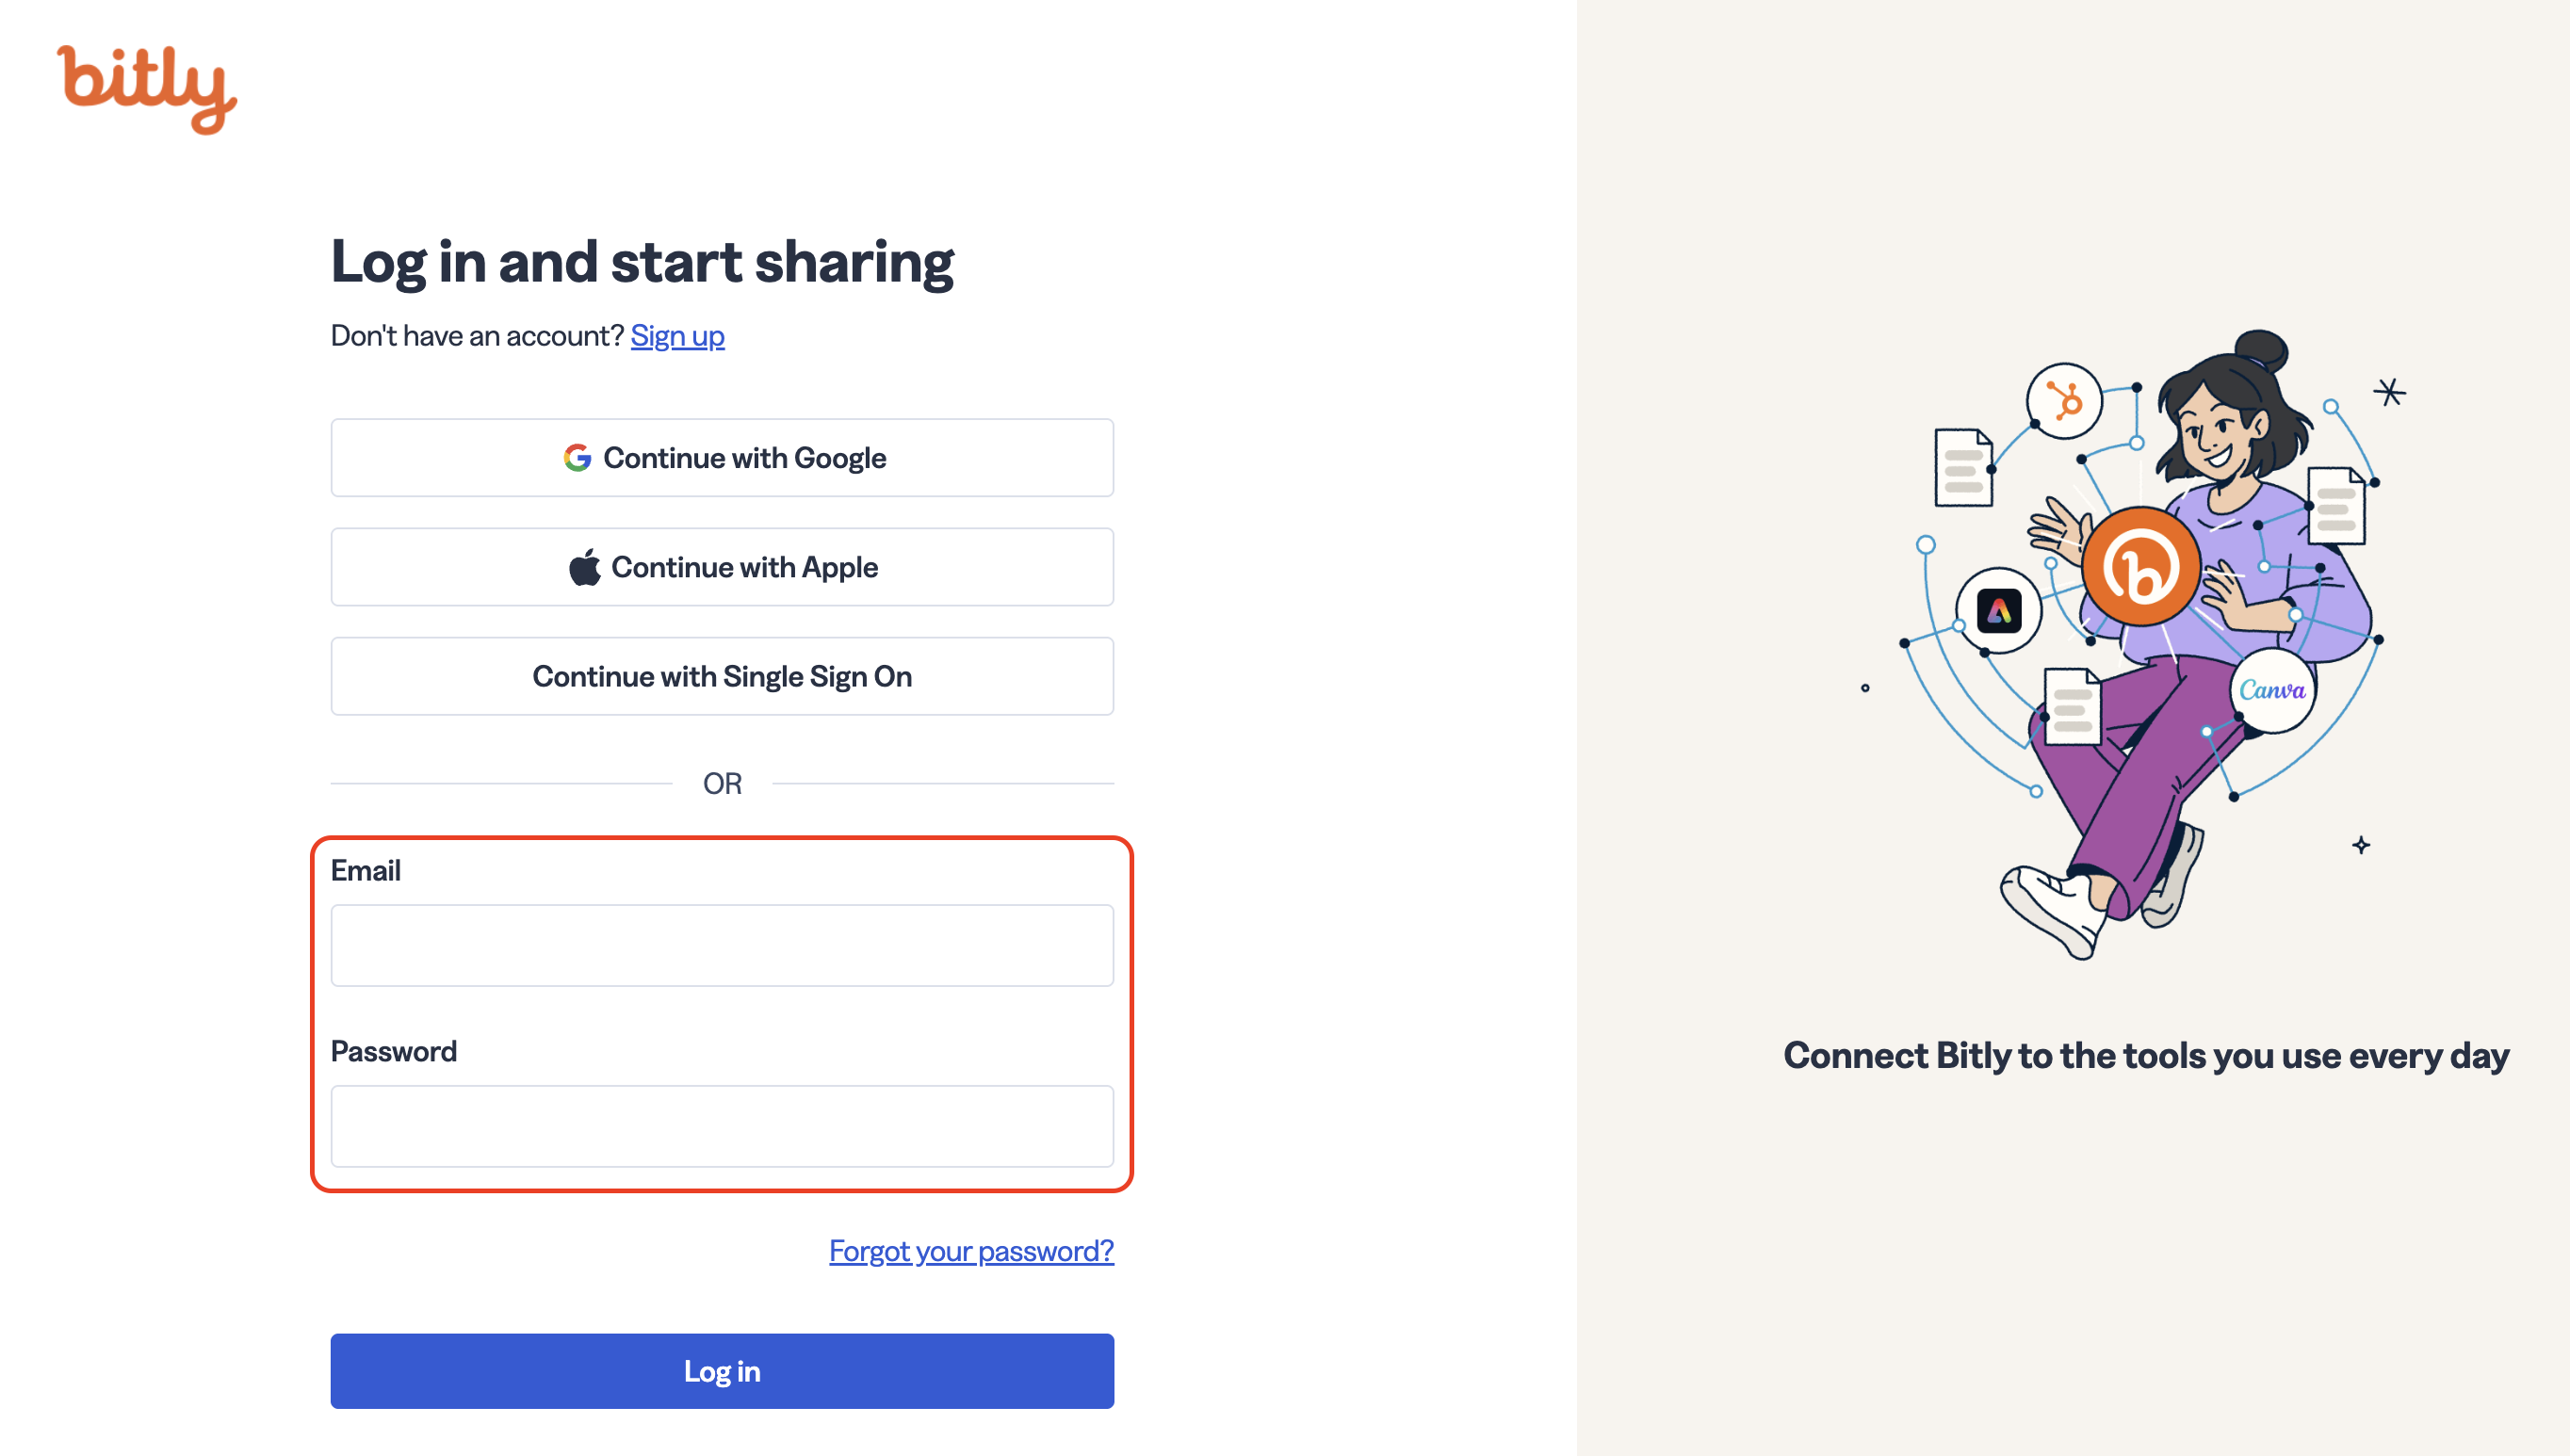Click the orange Bitly b circle

(2141, 567)
